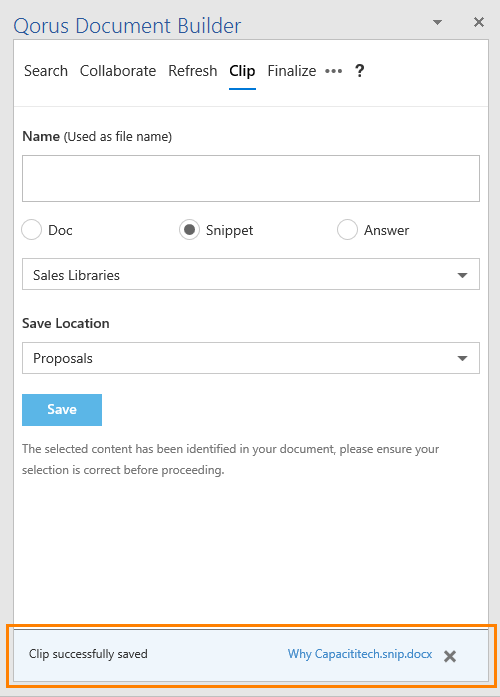
Task: Select the Clip tab
Action: pos(242,71)
